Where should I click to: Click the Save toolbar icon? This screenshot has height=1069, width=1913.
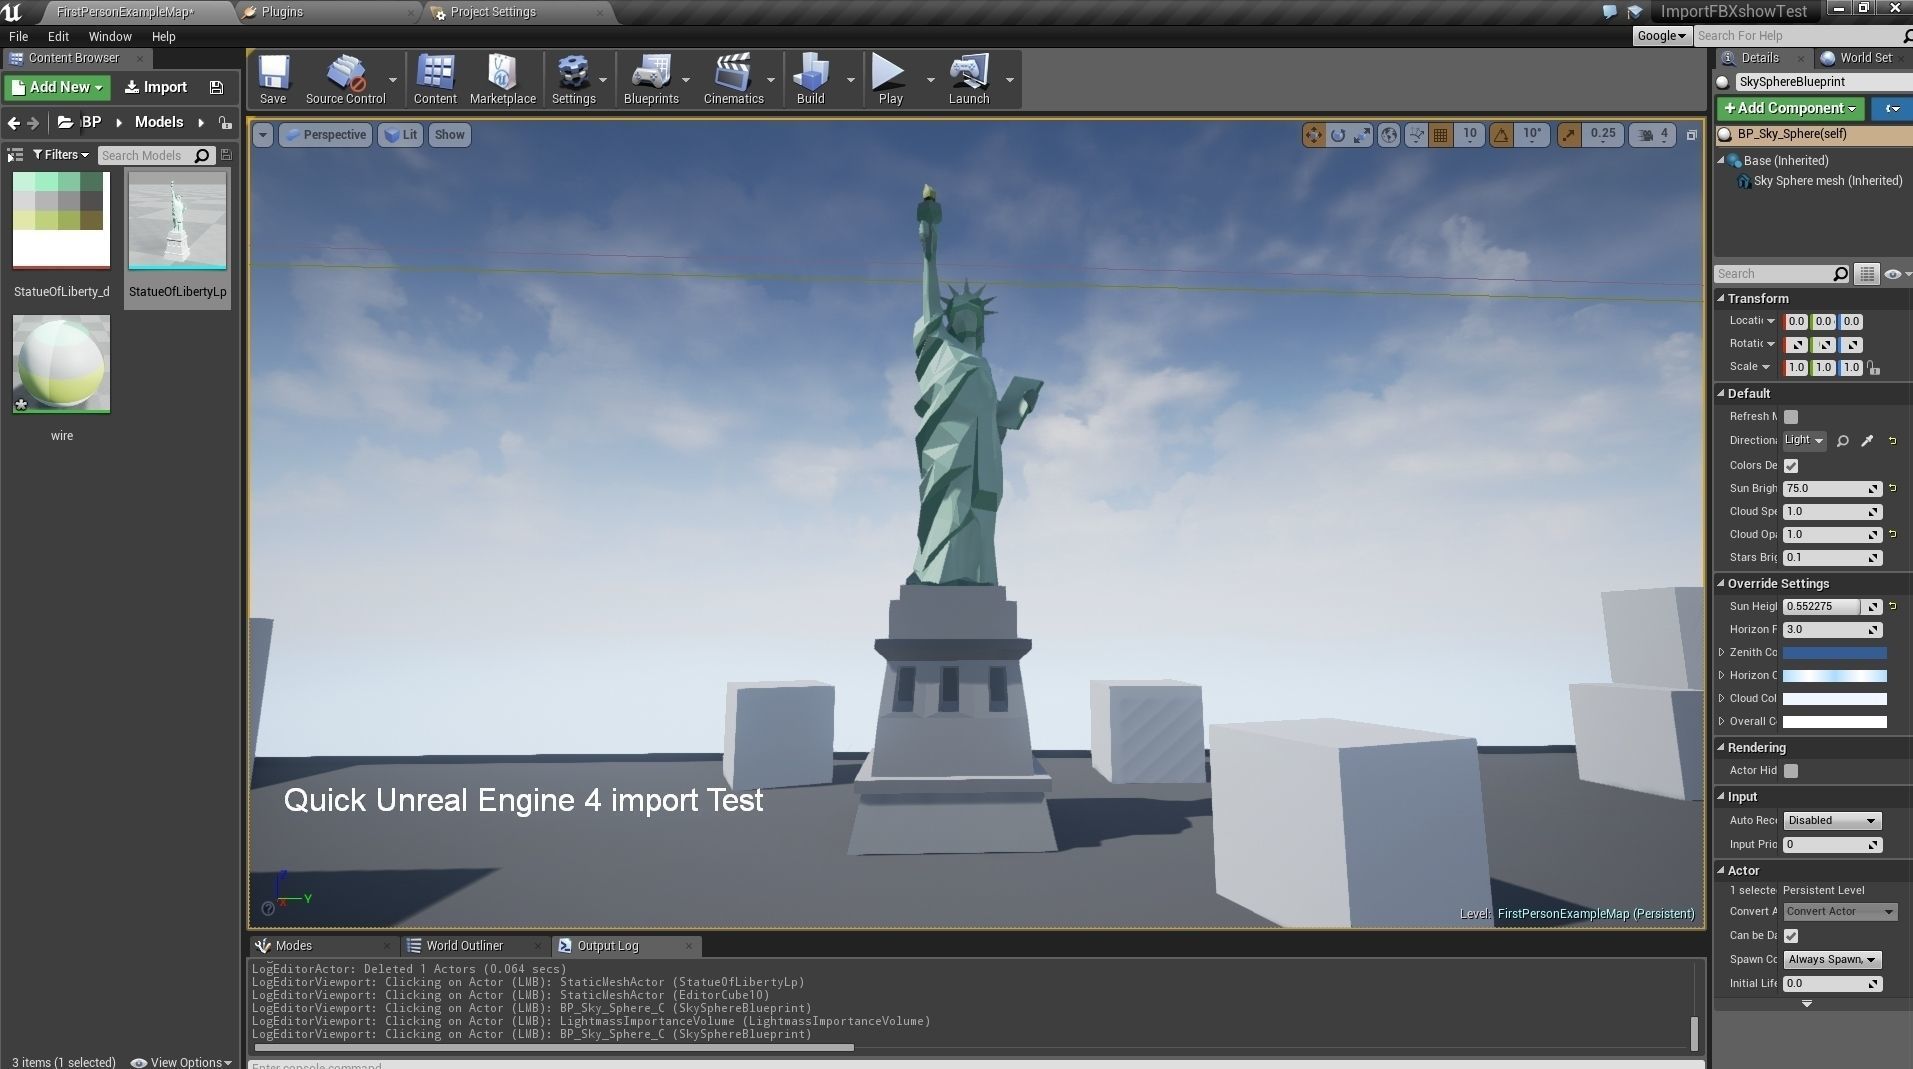click(x=273, y=79)
